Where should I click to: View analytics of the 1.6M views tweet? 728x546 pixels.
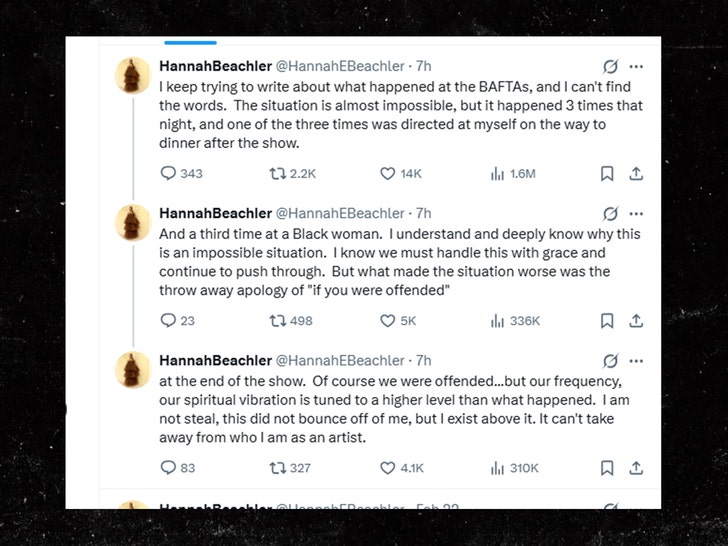coord(497,173)
